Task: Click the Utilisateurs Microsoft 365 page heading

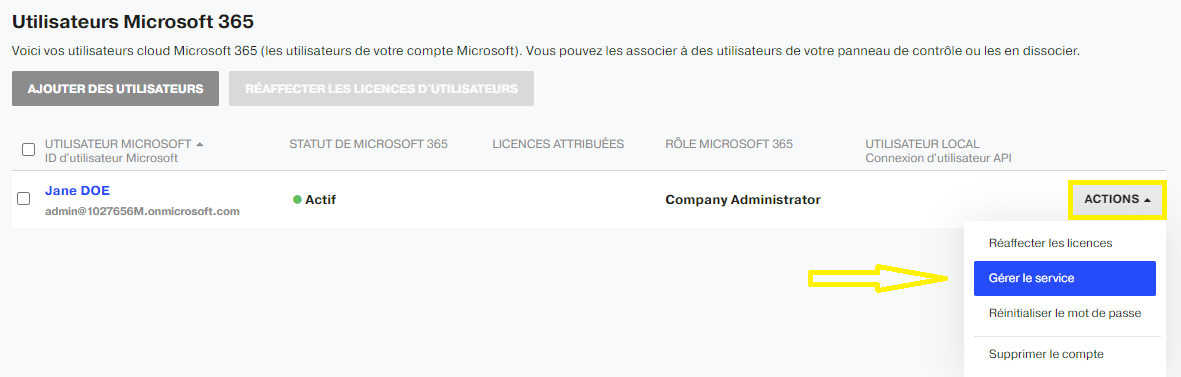Action: click(x=133, y=22)
